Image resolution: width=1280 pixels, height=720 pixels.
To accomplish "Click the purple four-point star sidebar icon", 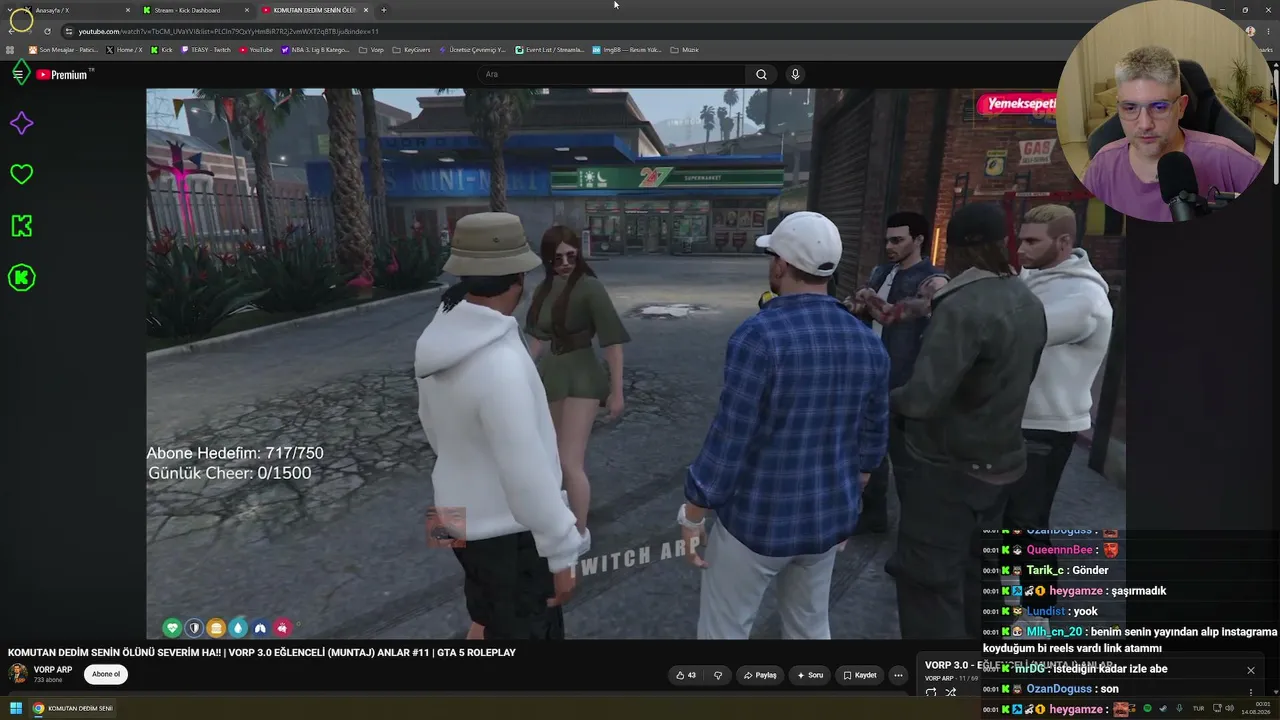I will [21, 123].
